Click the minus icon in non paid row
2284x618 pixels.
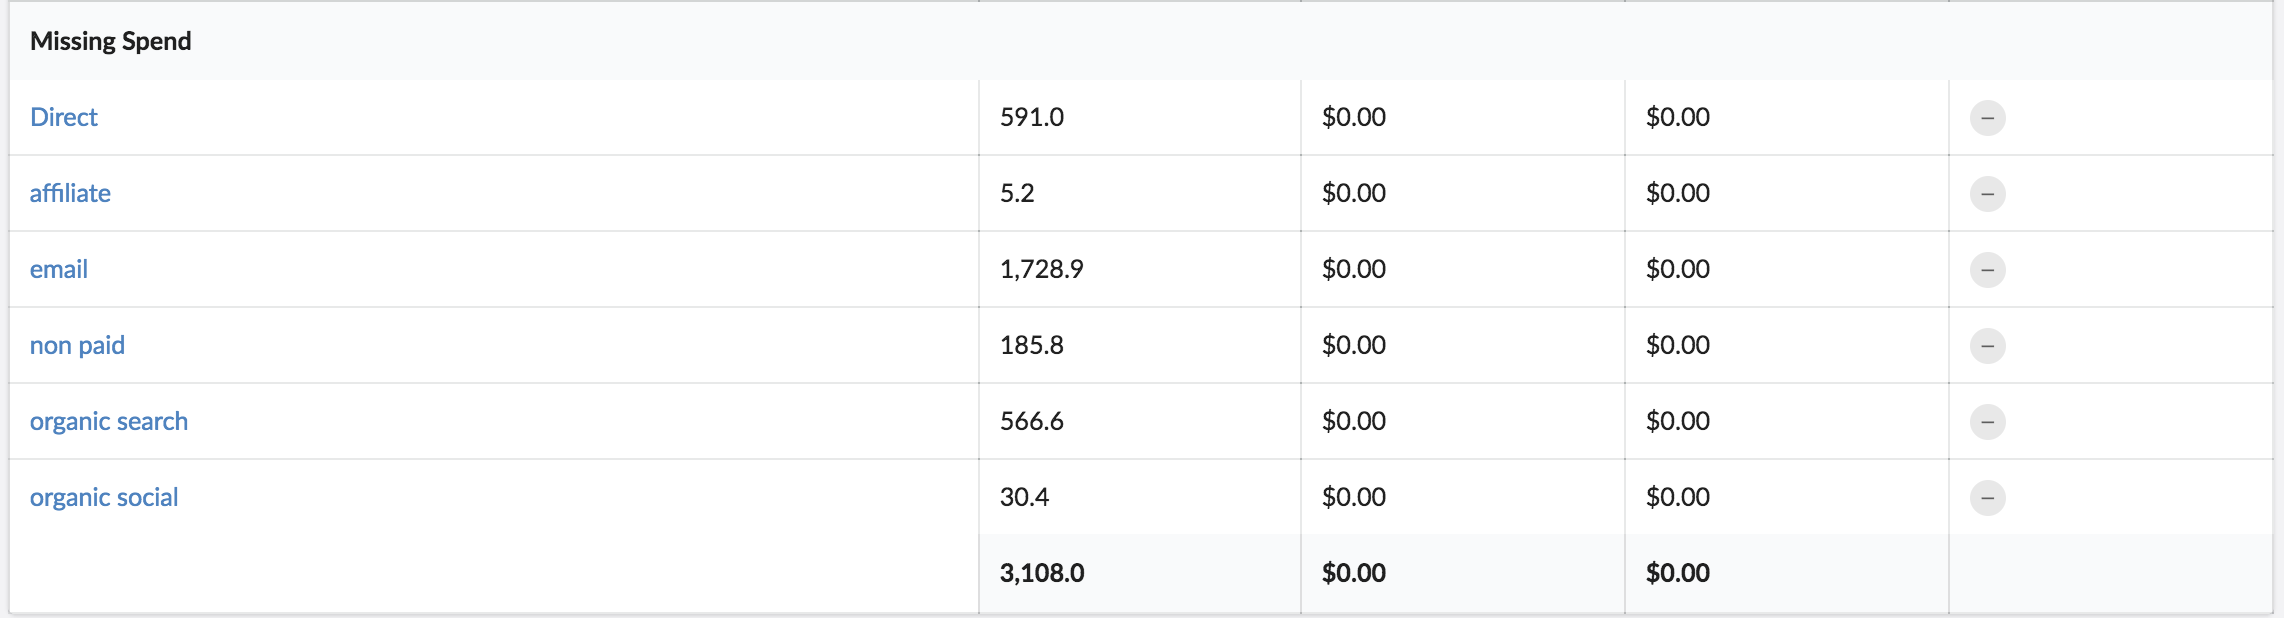point(1987,346)
